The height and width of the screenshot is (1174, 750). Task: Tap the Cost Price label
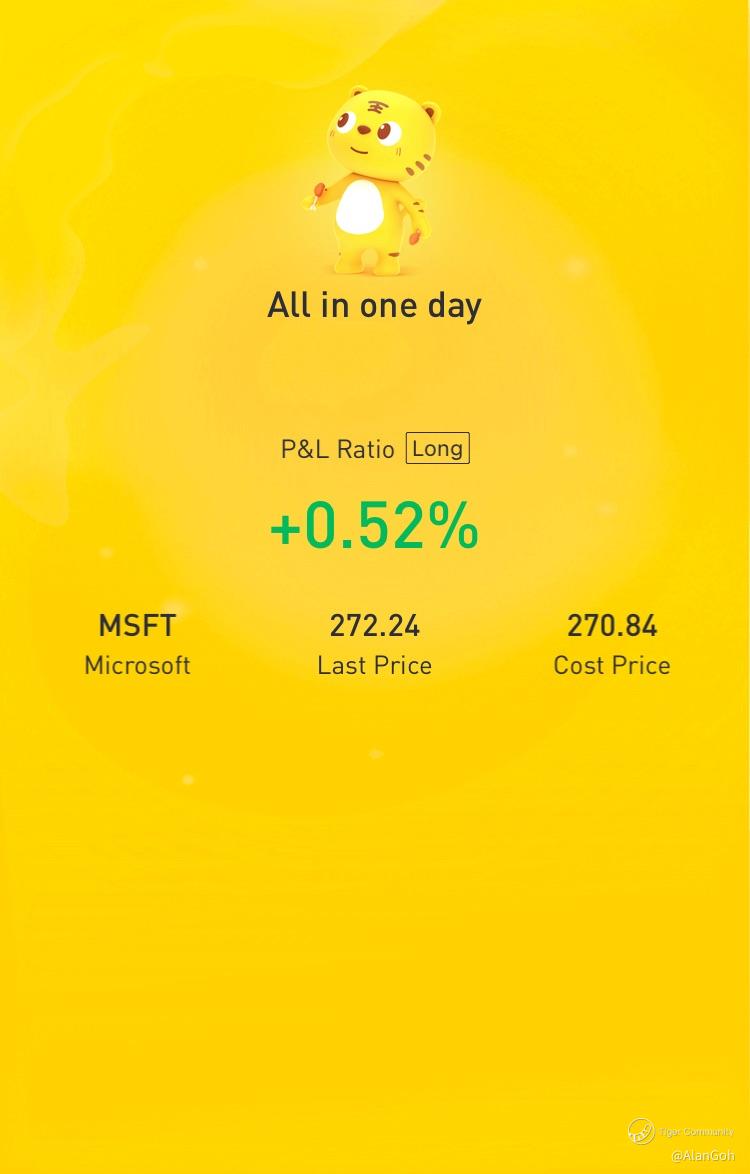pos(612,665)
